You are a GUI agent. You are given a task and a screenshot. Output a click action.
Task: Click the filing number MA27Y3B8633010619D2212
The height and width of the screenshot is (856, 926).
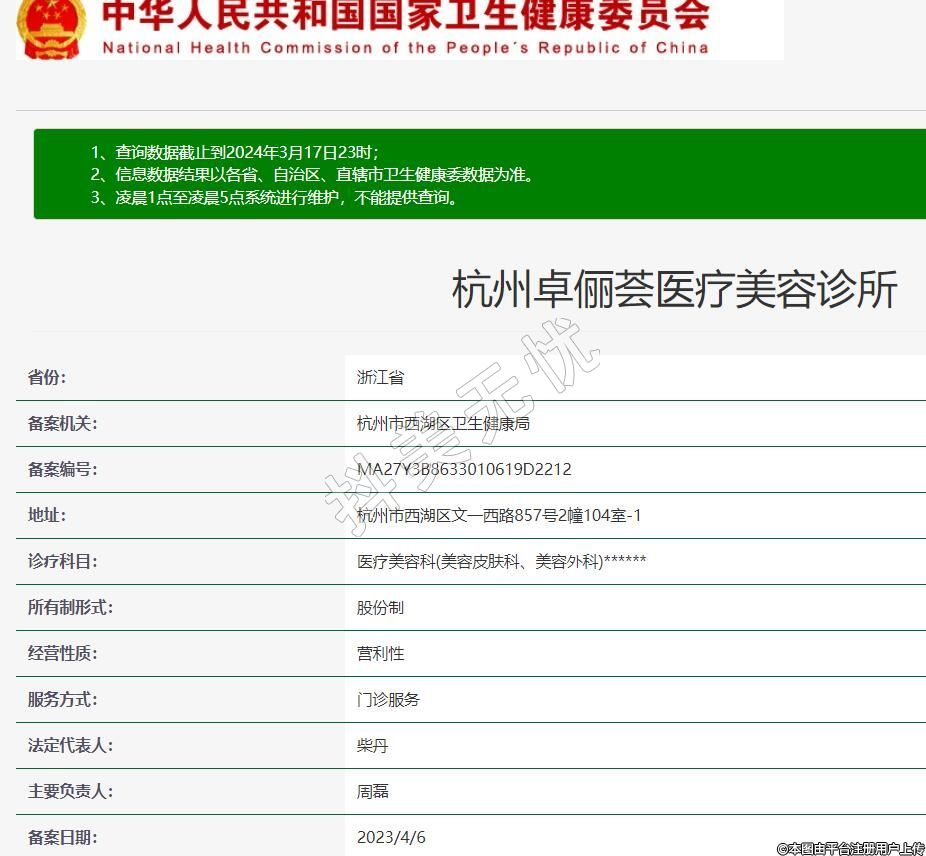point(464,469)
